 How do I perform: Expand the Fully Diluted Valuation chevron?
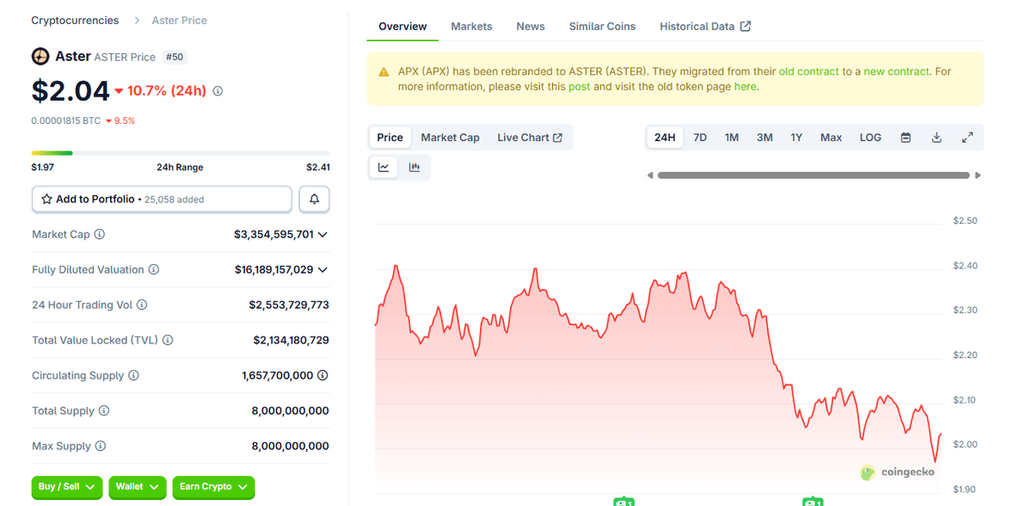point(322,270)
